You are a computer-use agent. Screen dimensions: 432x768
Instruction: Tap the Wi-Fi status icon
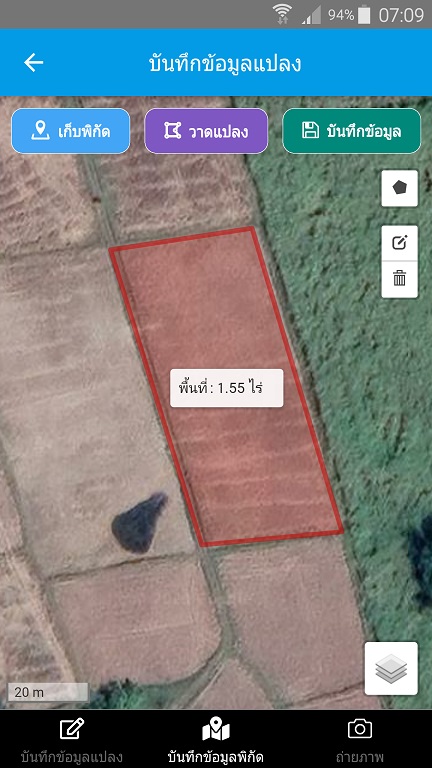(x=282, y=14)
